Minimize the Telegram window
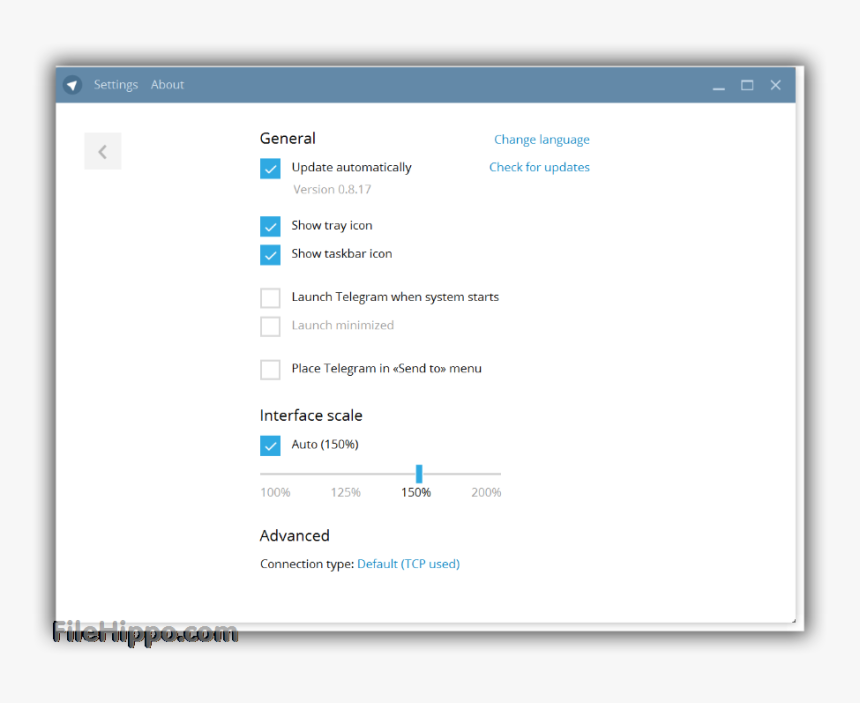 (x=718, y=86)
